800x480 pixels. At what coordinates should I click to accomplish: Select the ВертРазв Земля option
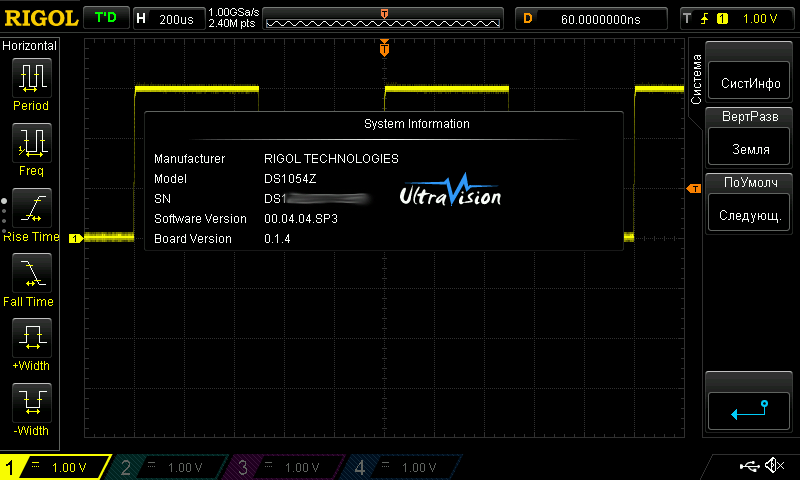pos(749,137)
